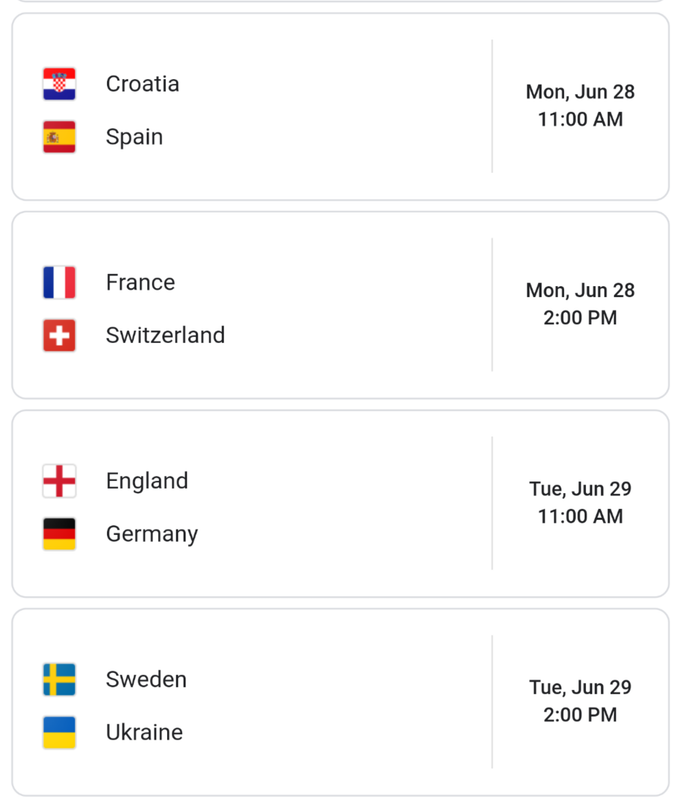Click the Sweden flag icon

pos(59,679)
